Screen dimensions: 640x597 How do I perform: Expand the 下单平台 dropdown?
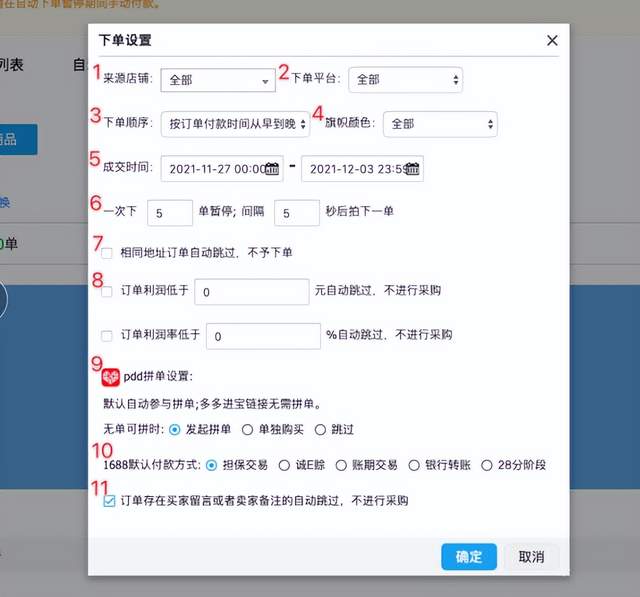405,79
